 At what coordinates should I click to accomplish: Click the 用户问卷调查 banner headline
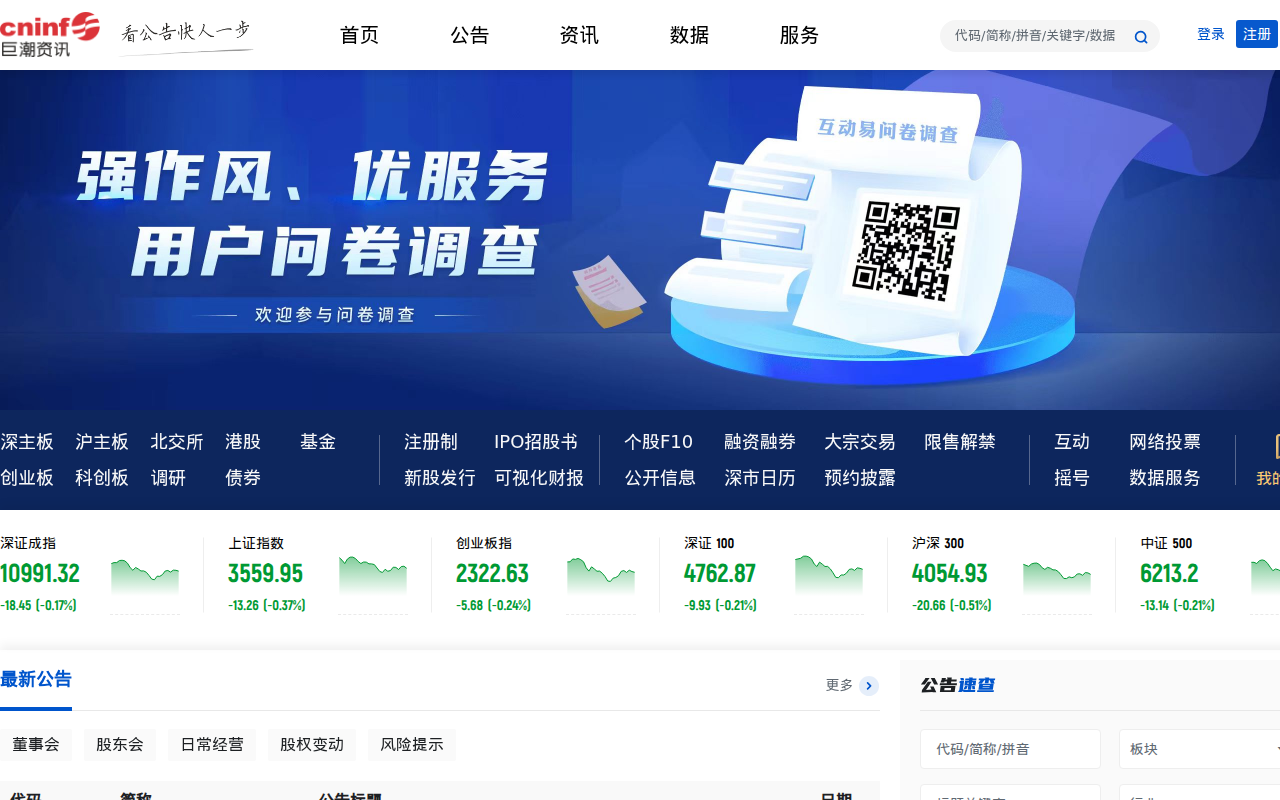coord(336,251)
